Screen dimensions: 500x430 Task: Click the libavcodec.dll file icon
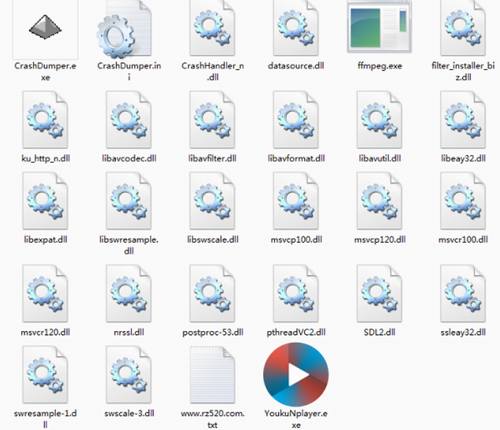click(x=129, y=120)
